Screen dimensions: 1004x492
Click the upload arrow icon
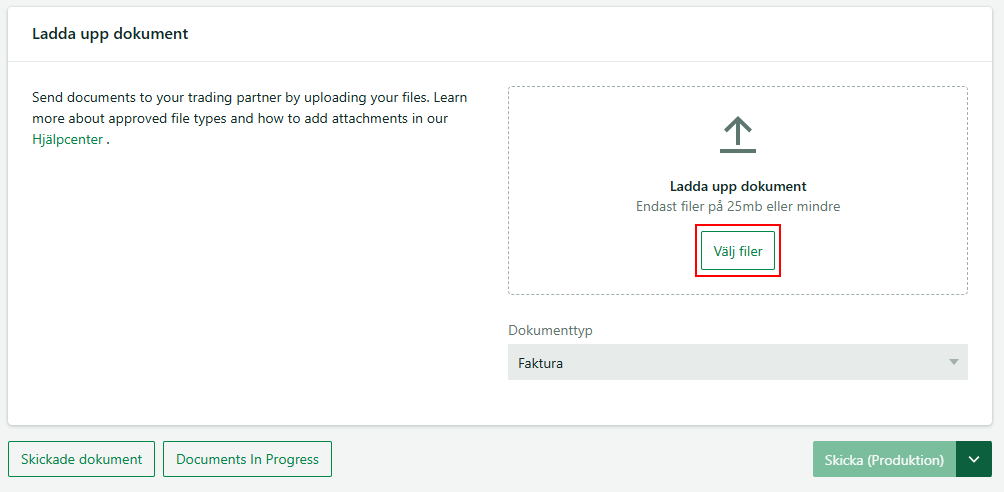[738, 135]
